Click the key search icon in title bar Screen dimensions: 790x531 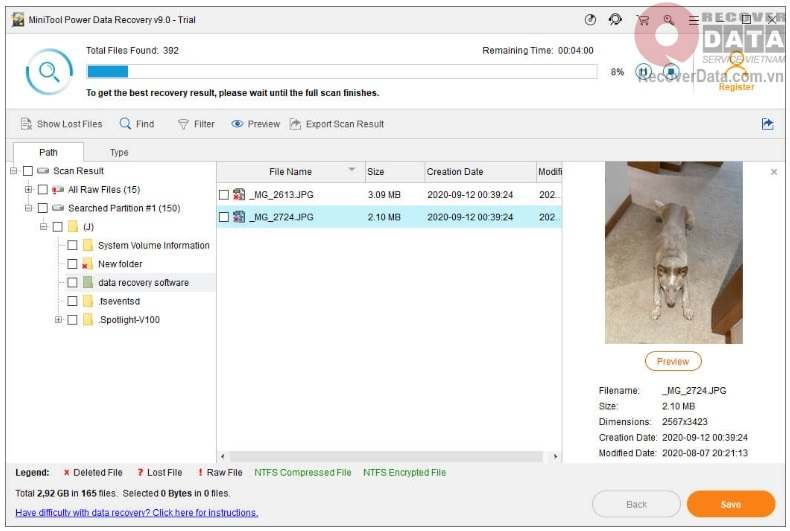[669, 20]
